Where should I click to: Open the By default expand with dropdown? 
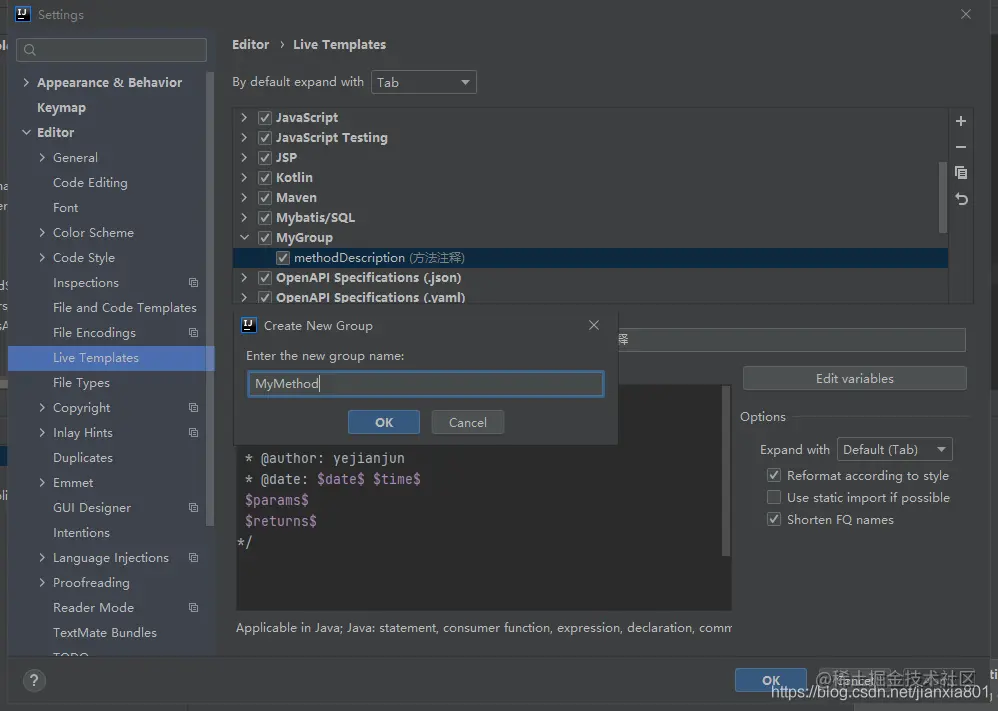click(x=424, y=82)
